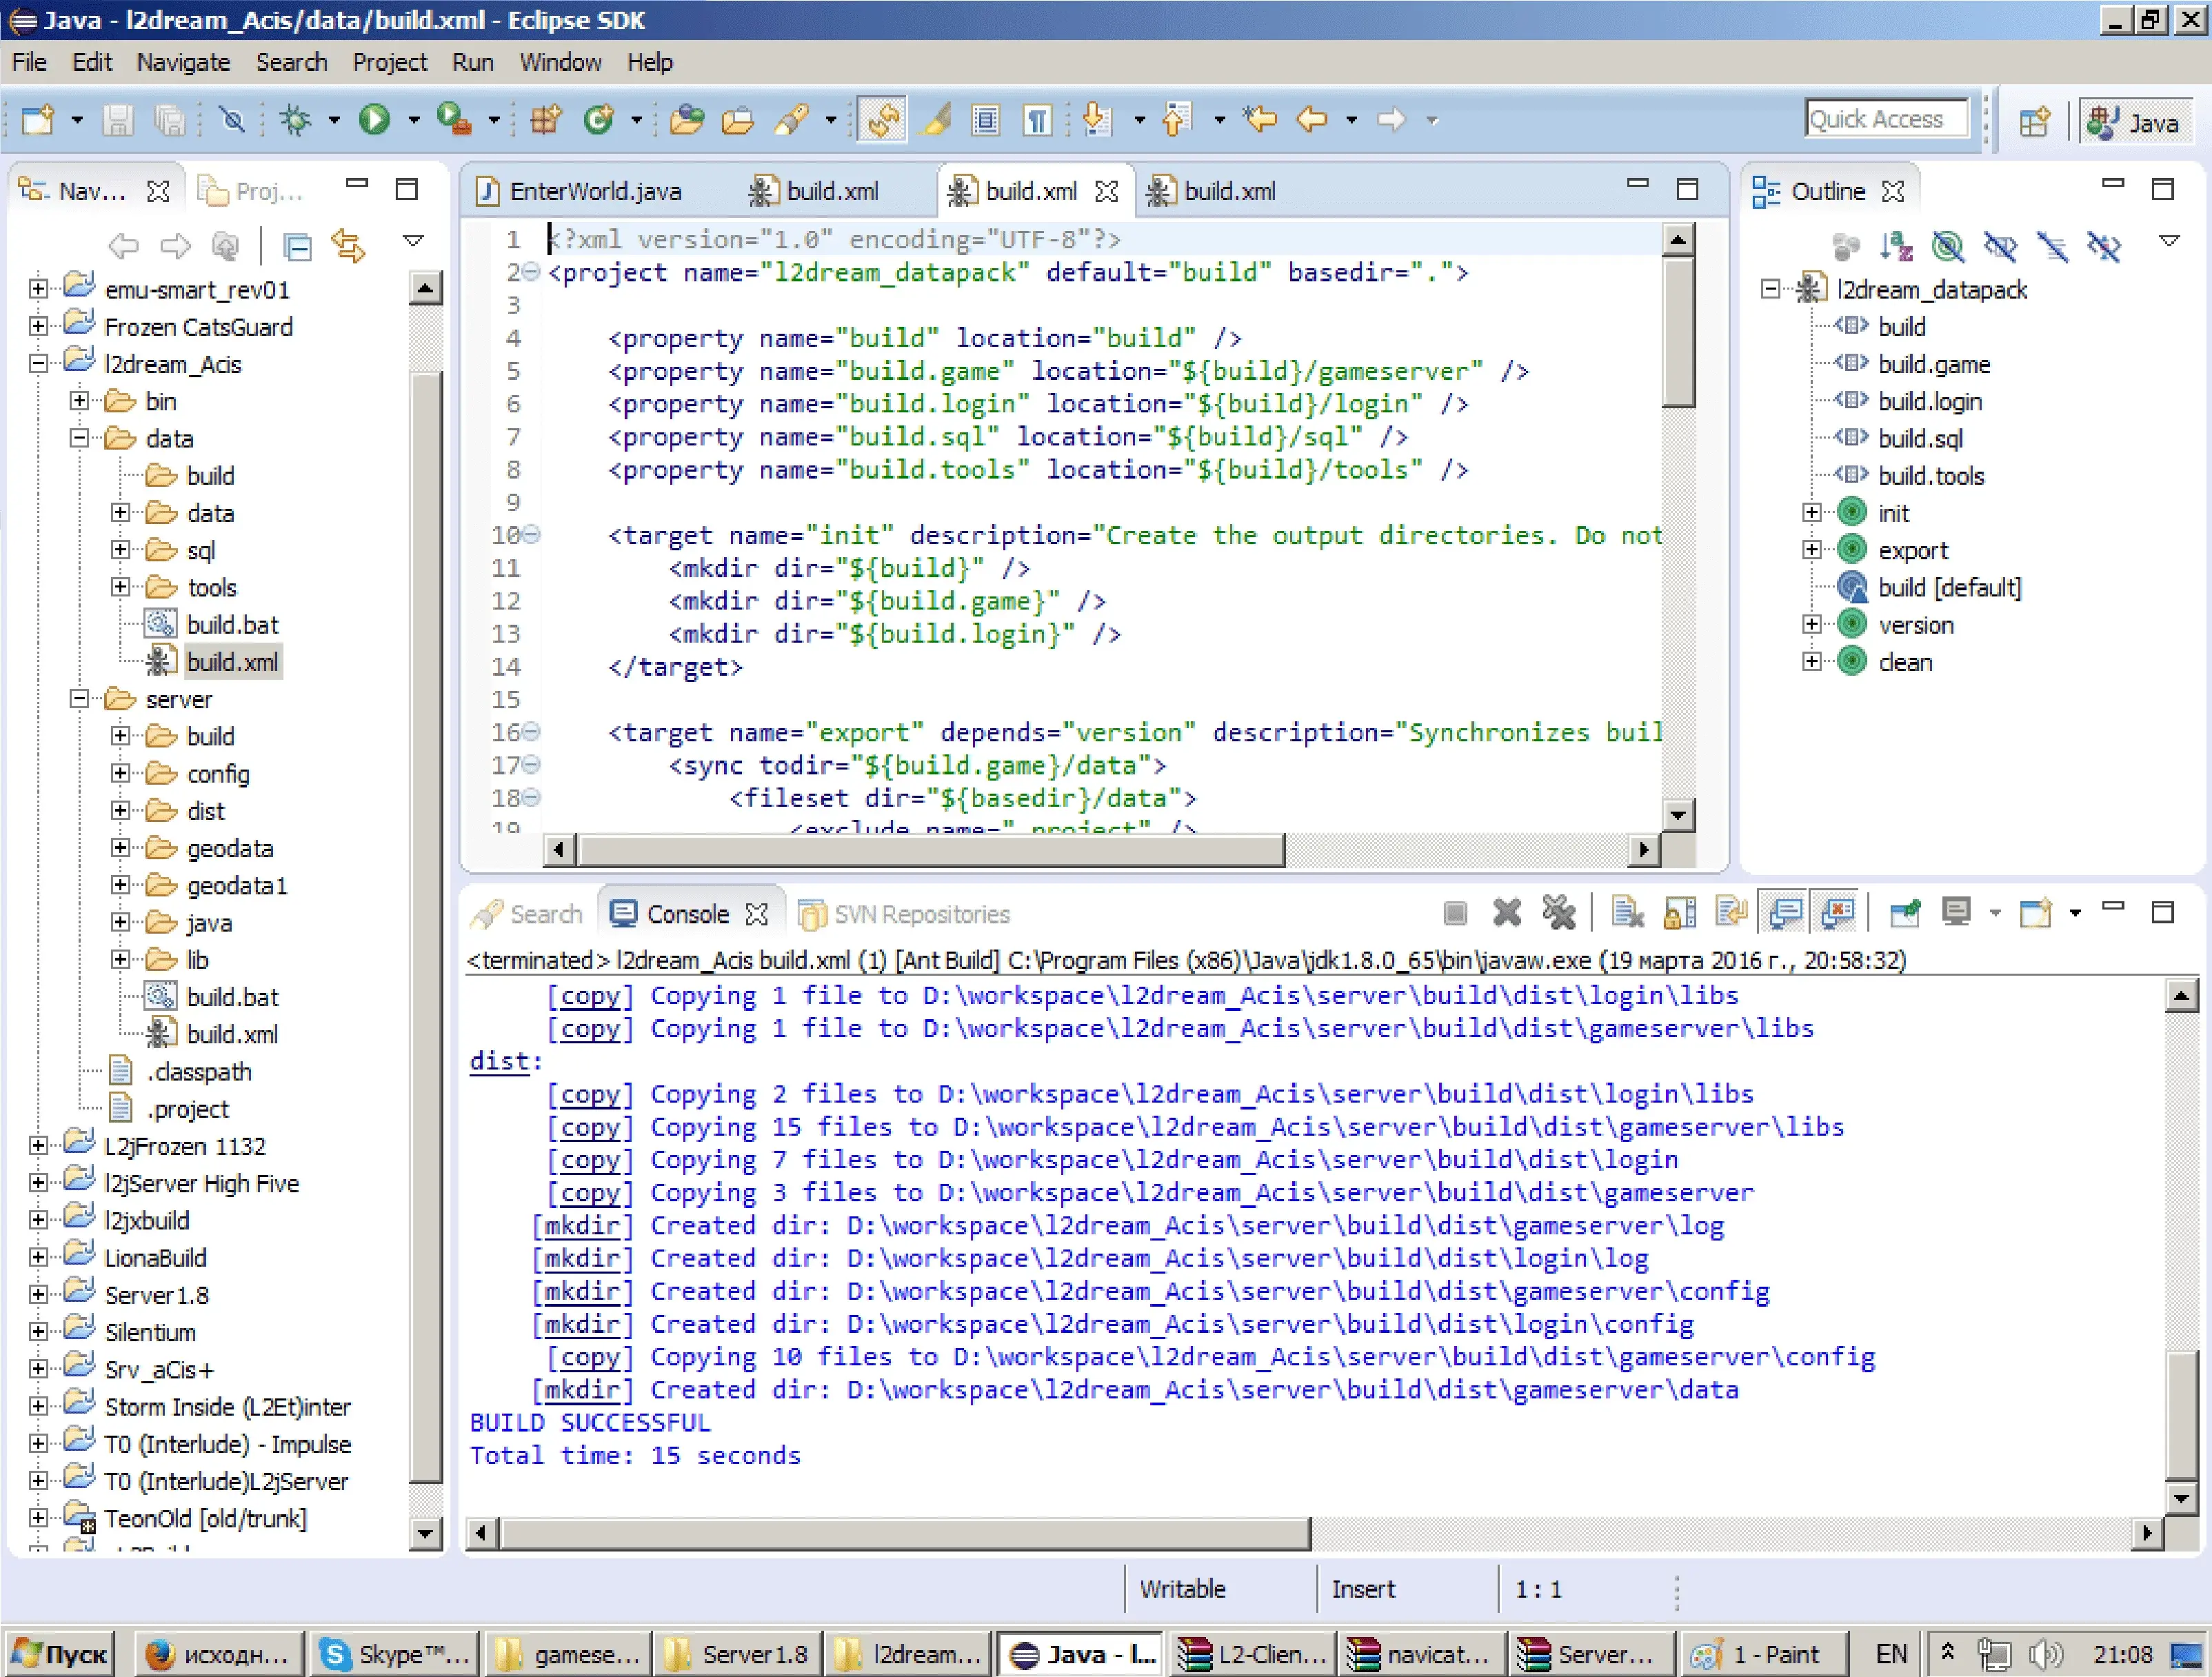Screen dimensions: 2212x1677
Task: Switch to SVN Repositories tab
Action: pyautogui.click(x=905, y=913)
